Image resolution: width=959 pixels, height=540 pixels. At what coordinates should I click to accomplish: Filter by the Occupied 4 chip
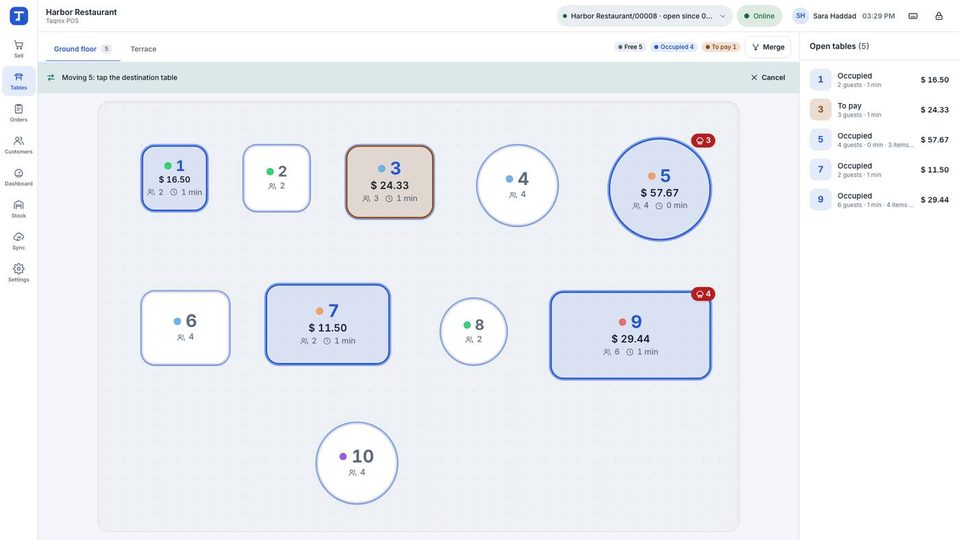(x=673, y=47)
